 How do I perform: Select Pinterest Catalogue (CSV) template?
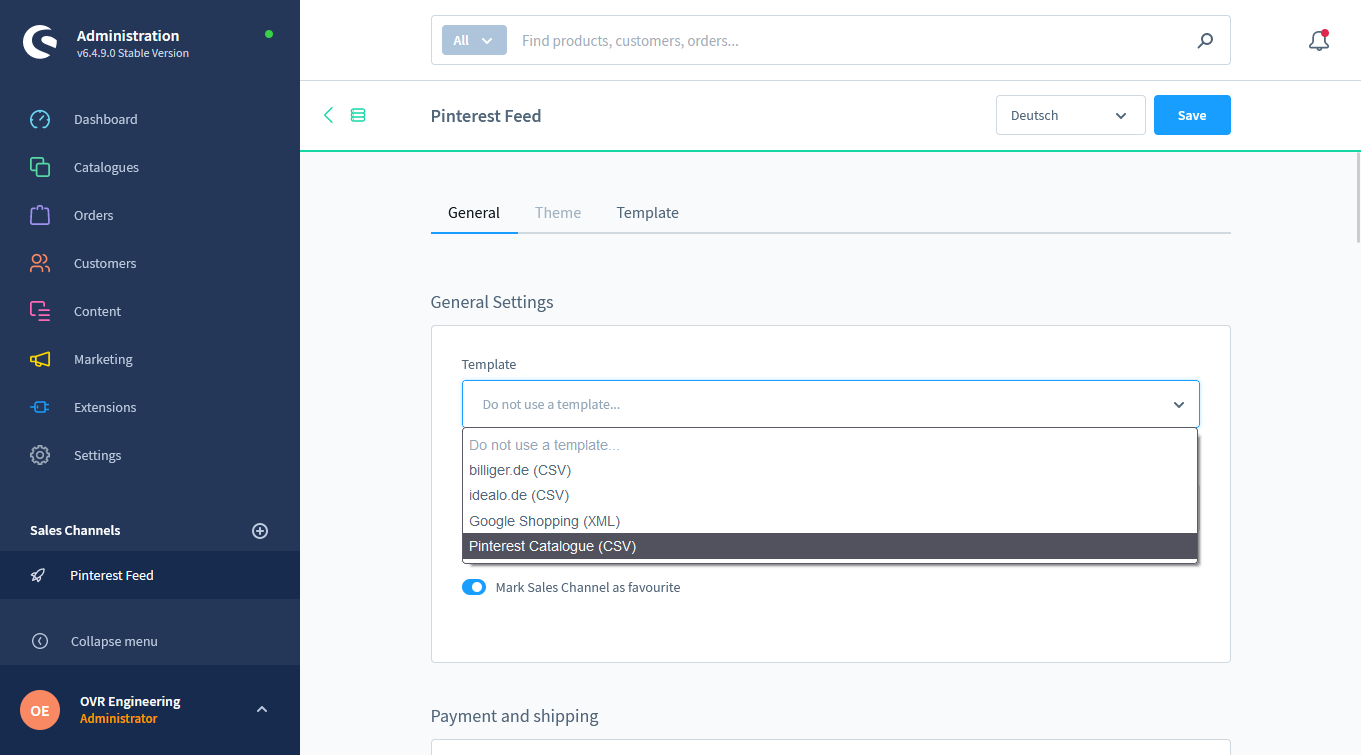click(830, 546)
